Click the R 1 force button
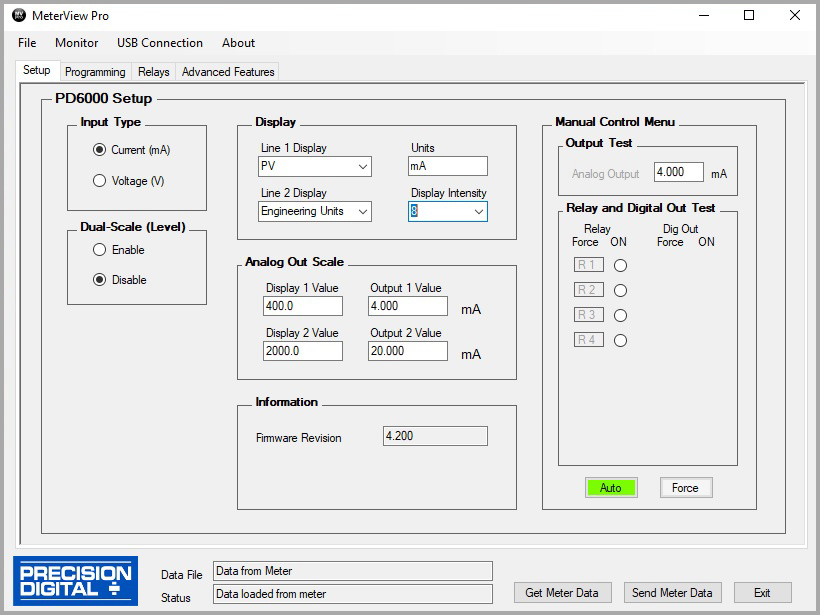820x615 pixels. click(x=588, y=265)
